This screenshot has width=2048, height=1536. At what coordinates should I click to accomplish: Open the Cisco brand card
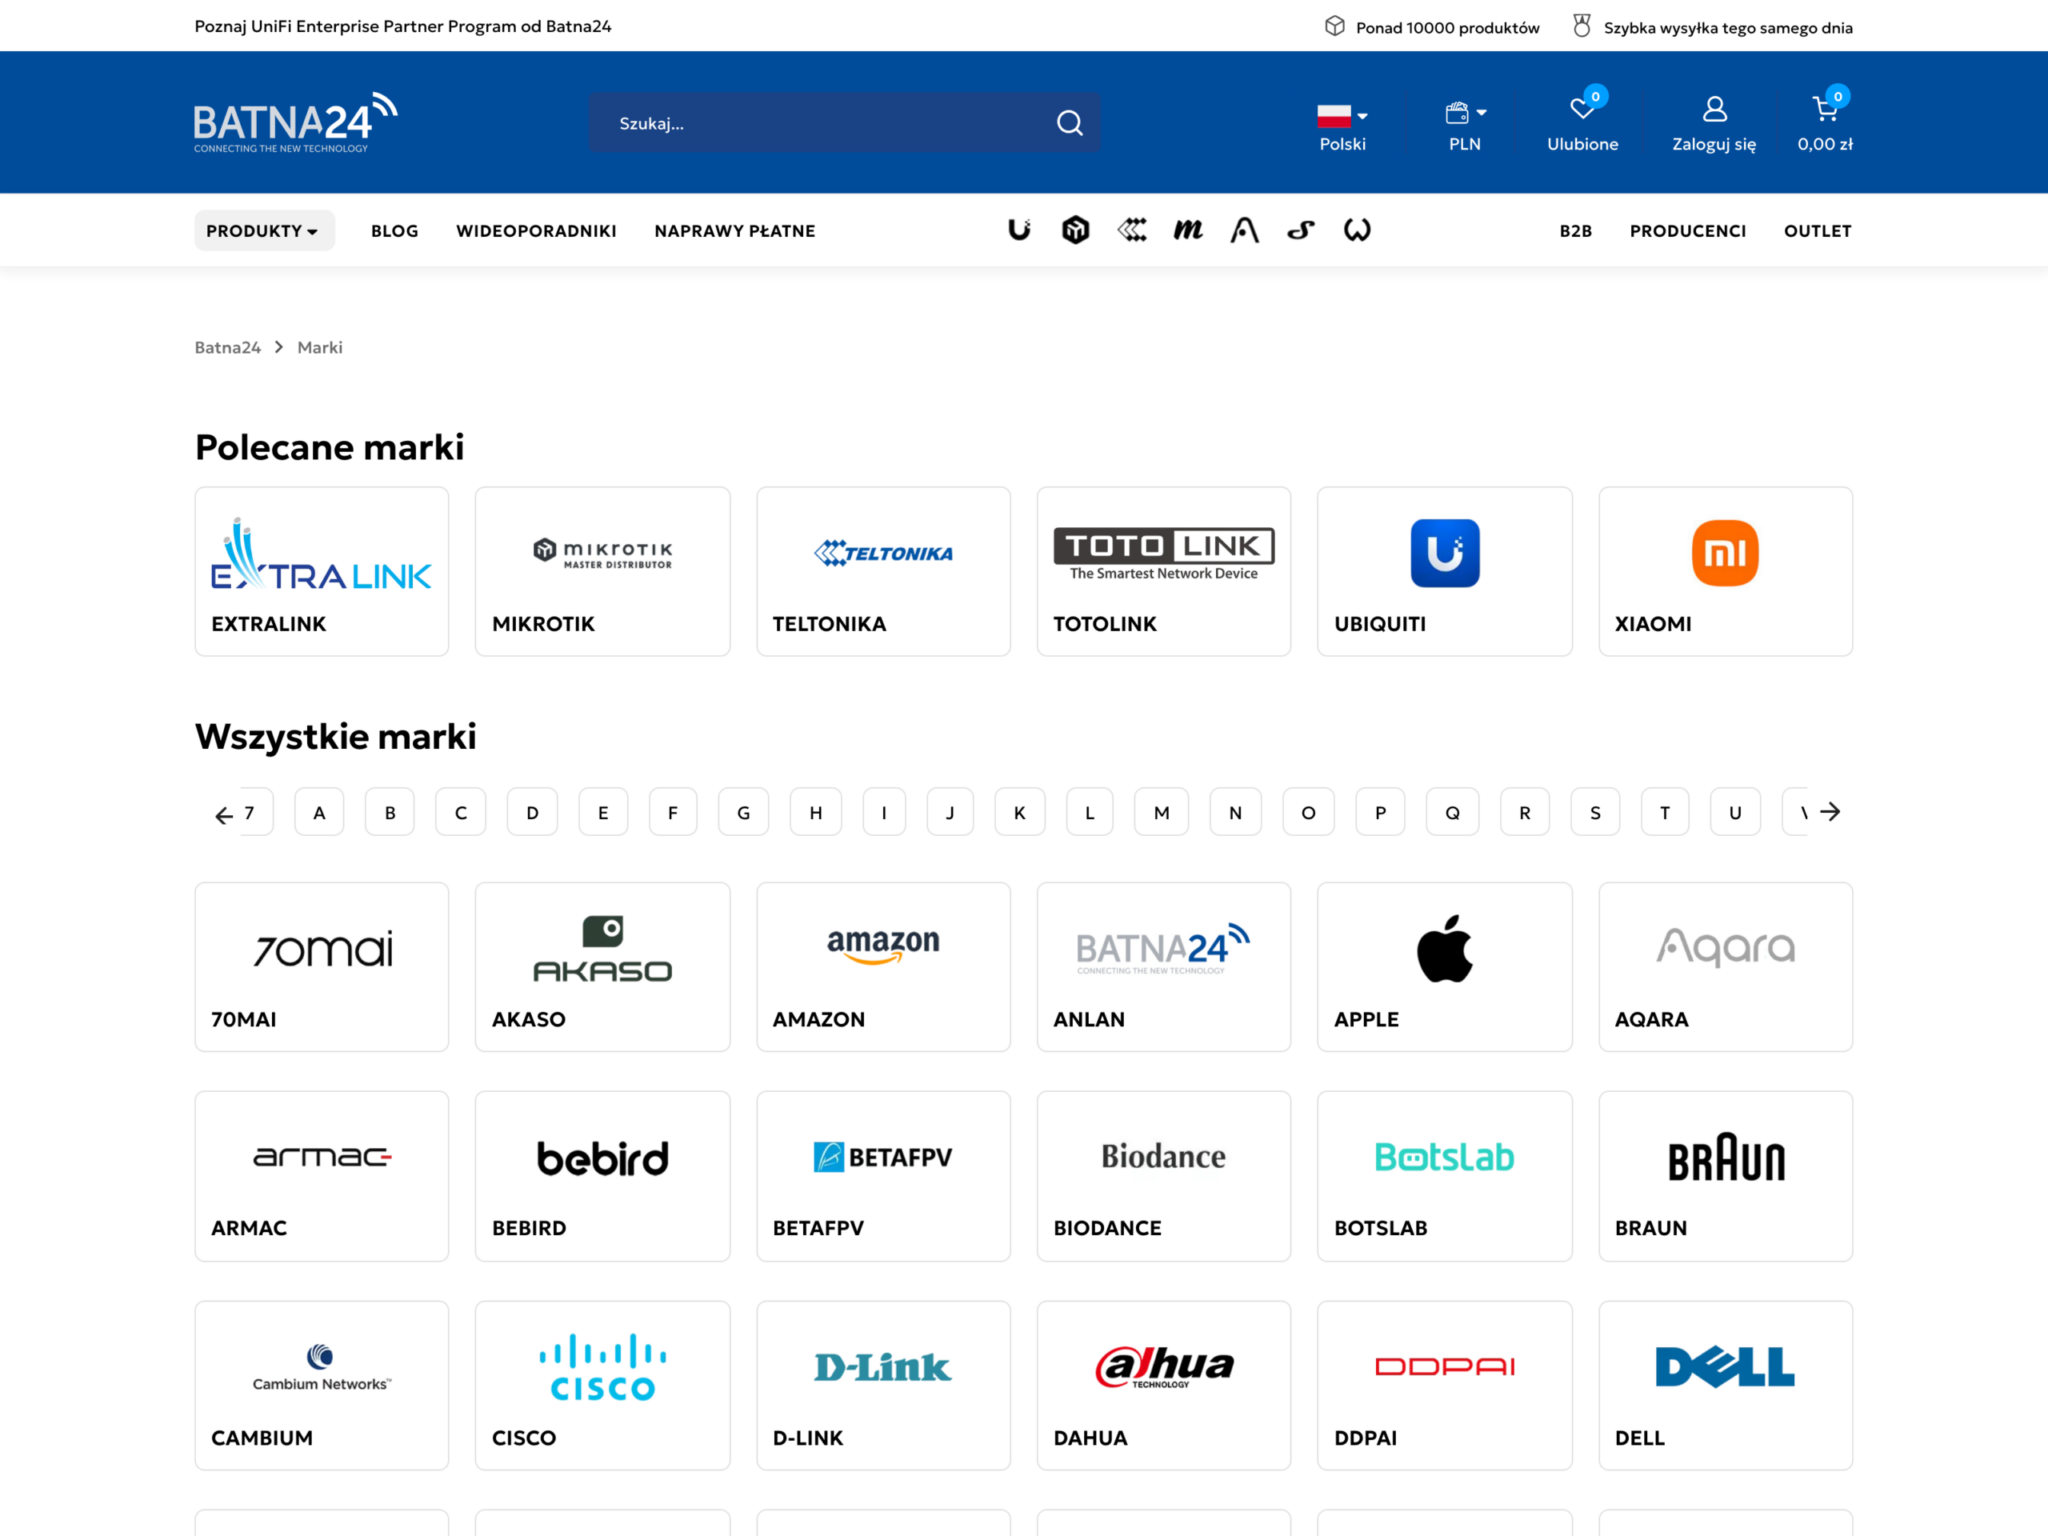pyautogui.click(x=602, y=1385)
